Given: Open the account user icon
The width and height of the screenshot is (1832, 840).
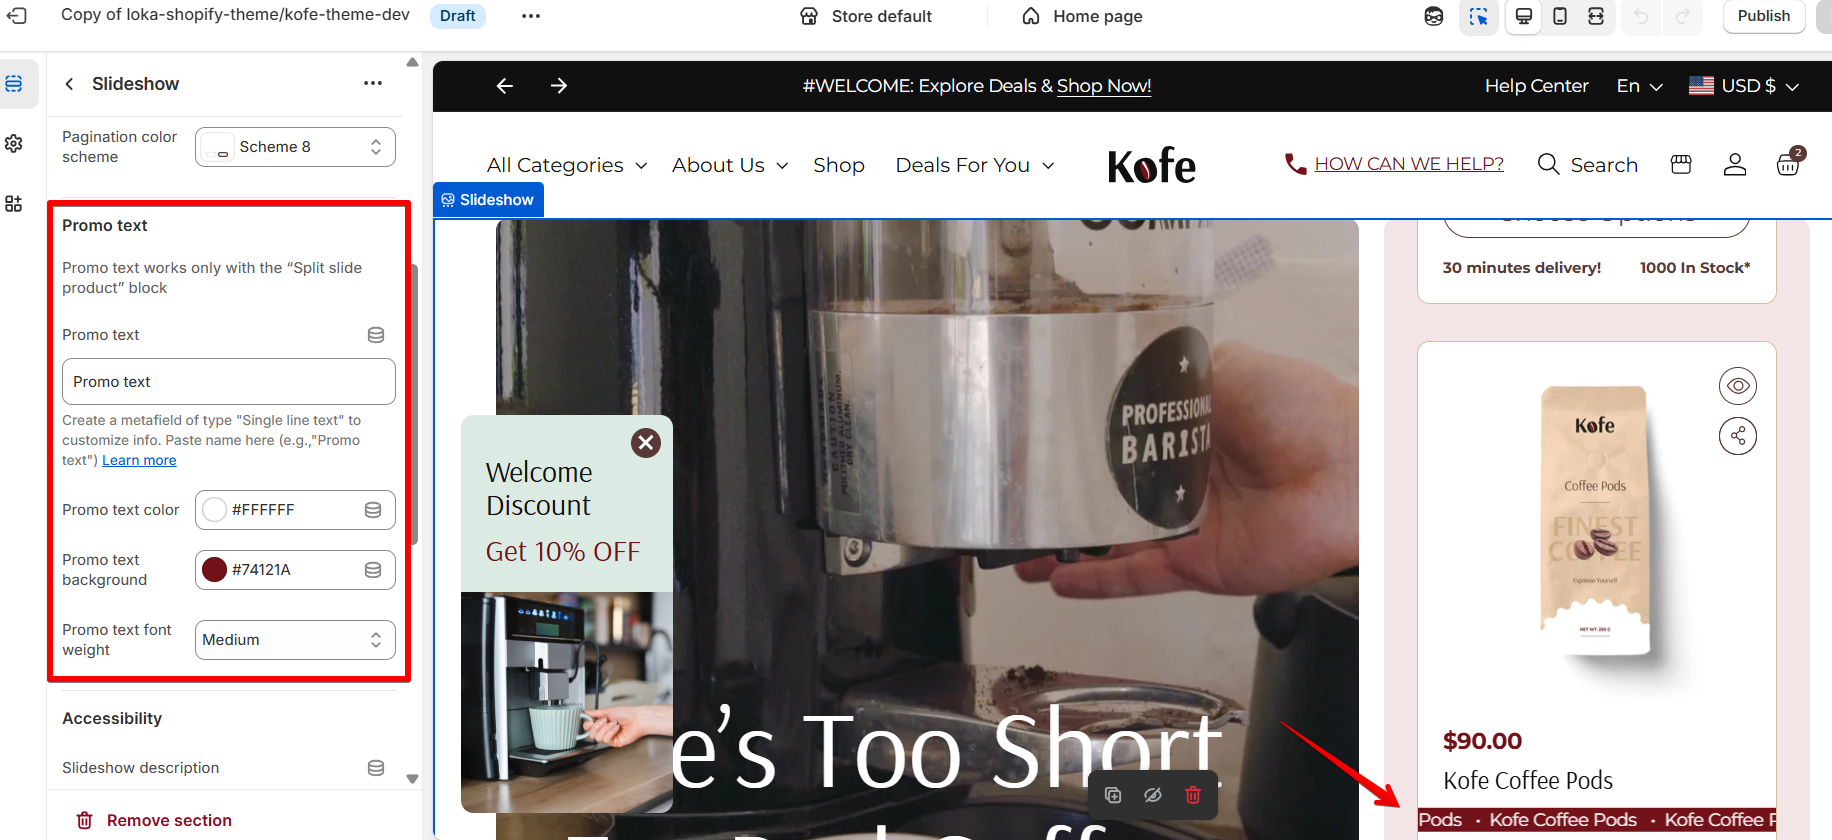Looking at the screenshot, I should point(1735,165).
